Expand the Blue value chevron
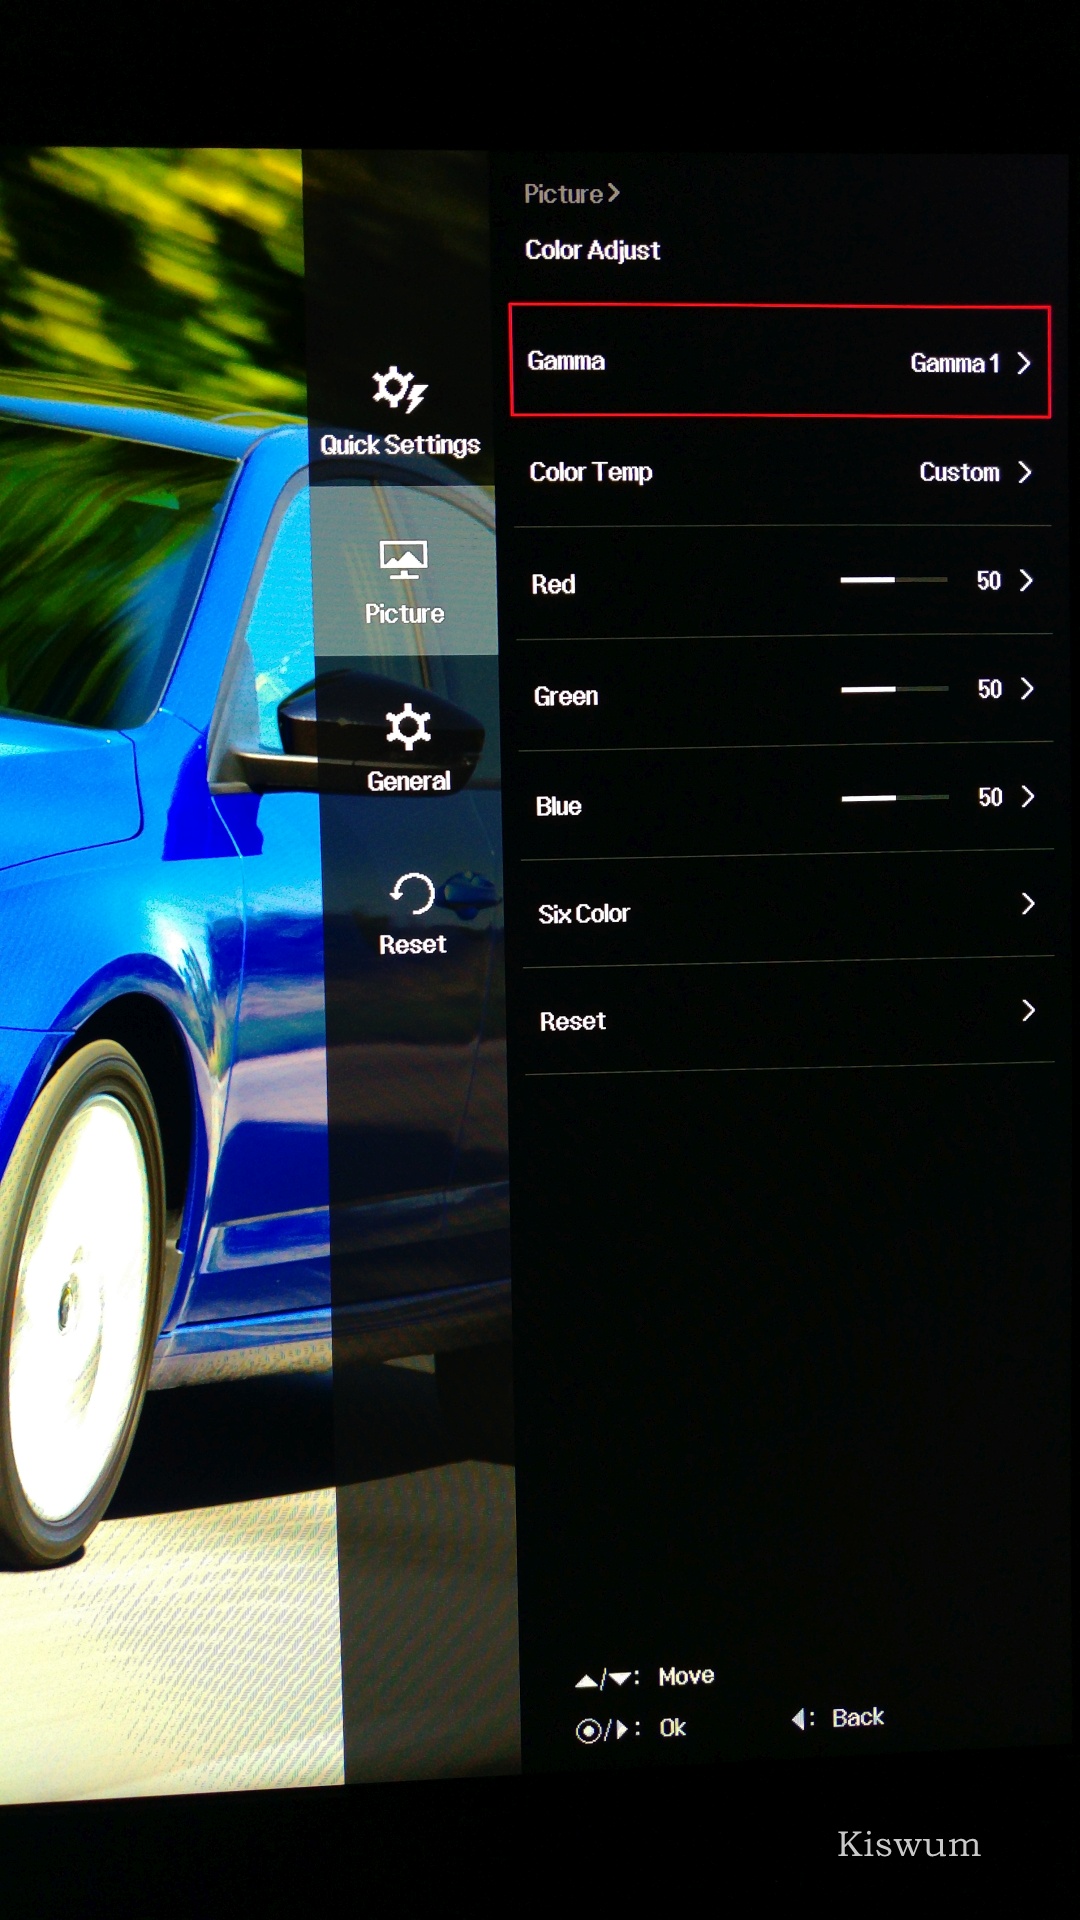This screenshot has height=1920, width=1080. [x=1027, y=796]
